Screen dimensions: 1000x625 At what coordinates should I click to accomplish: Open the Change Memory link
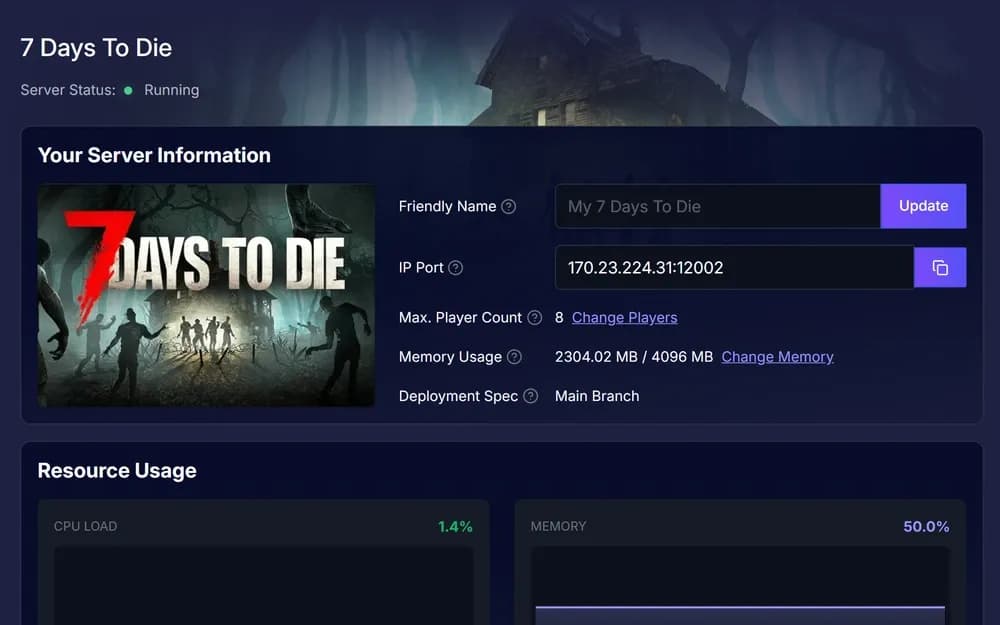click(777, 357)
